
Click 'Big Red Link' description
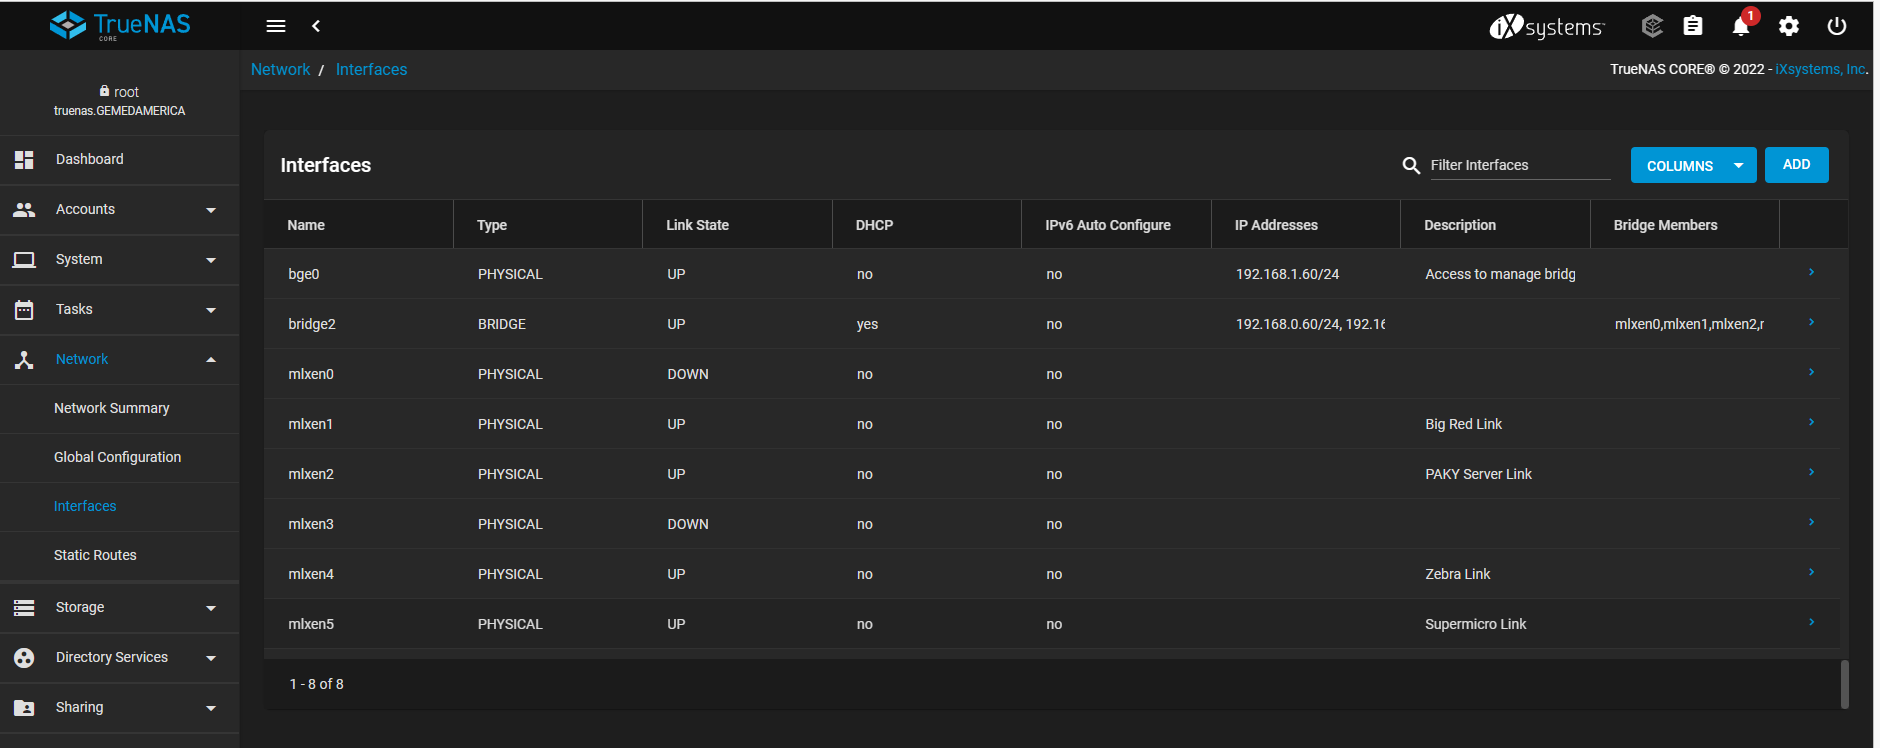pos(1463,424)
